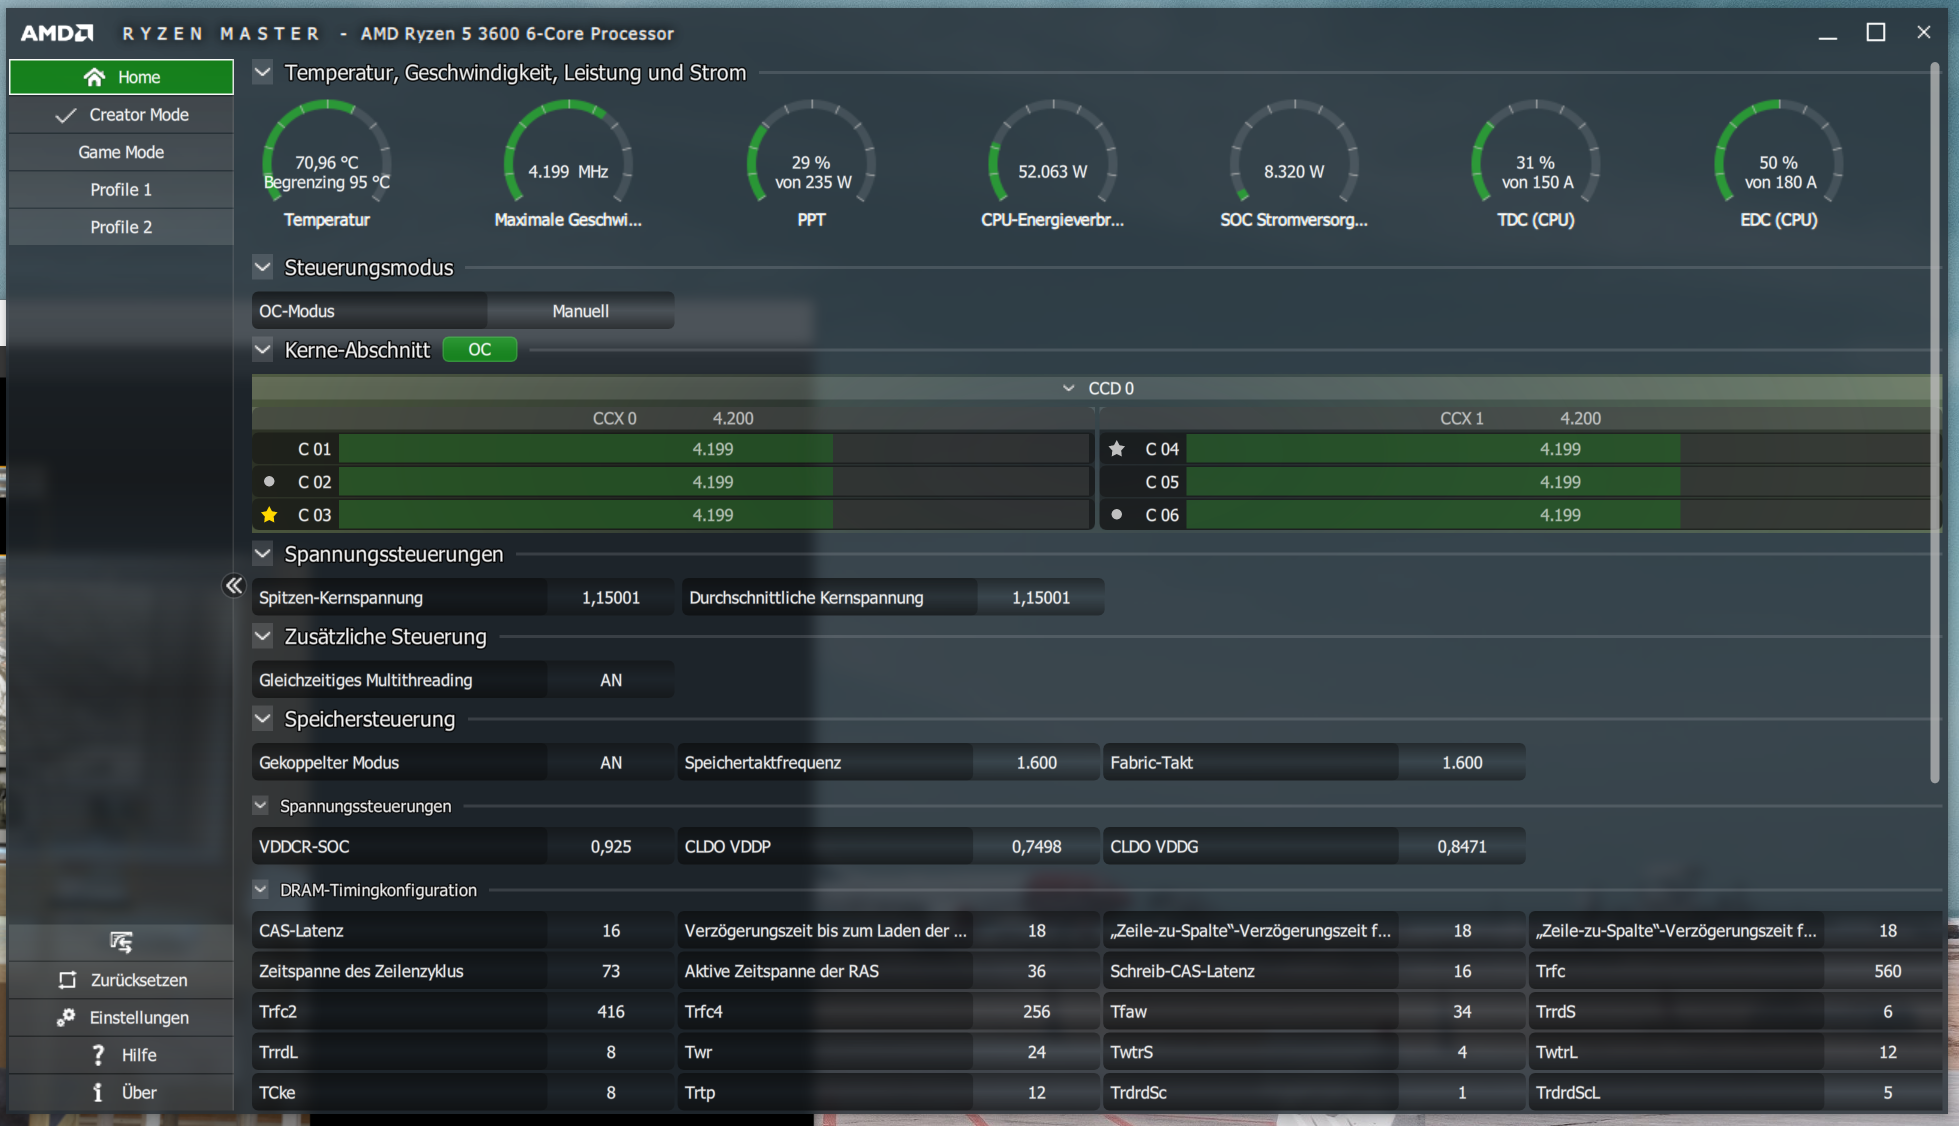Click the C 01 core frequency bar

pyautogui.click(x=714, y=449)
